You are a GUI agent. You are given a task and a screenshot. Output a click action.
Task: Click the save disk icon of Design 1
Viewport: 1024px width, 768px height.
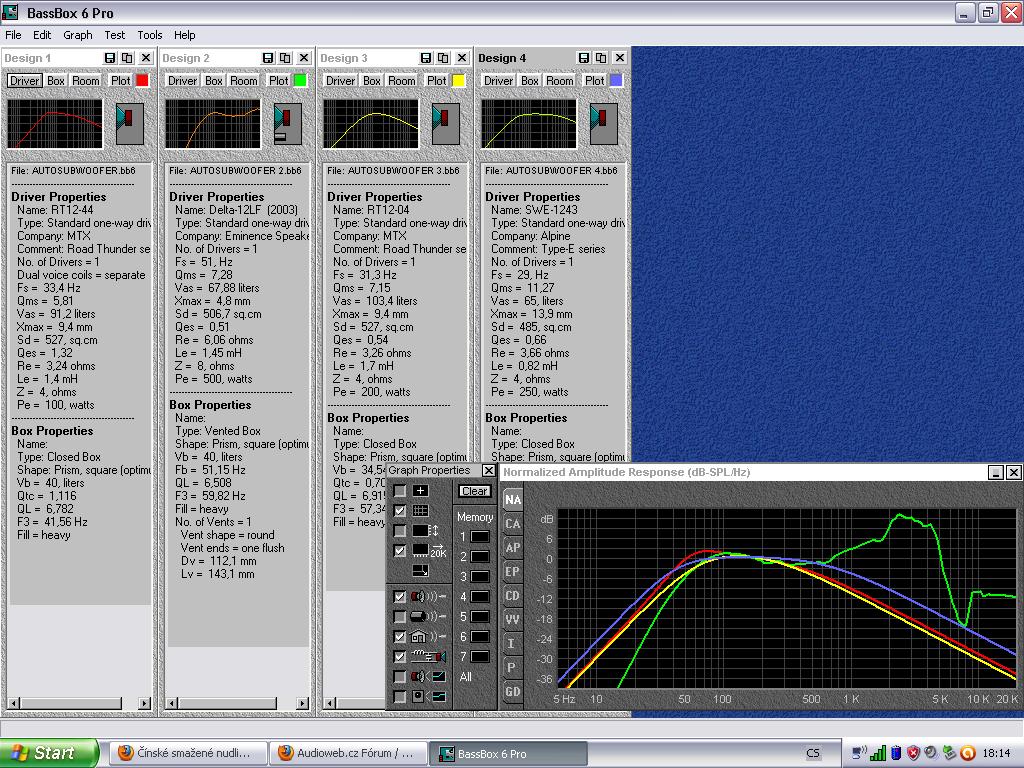(x=110, y=58)
